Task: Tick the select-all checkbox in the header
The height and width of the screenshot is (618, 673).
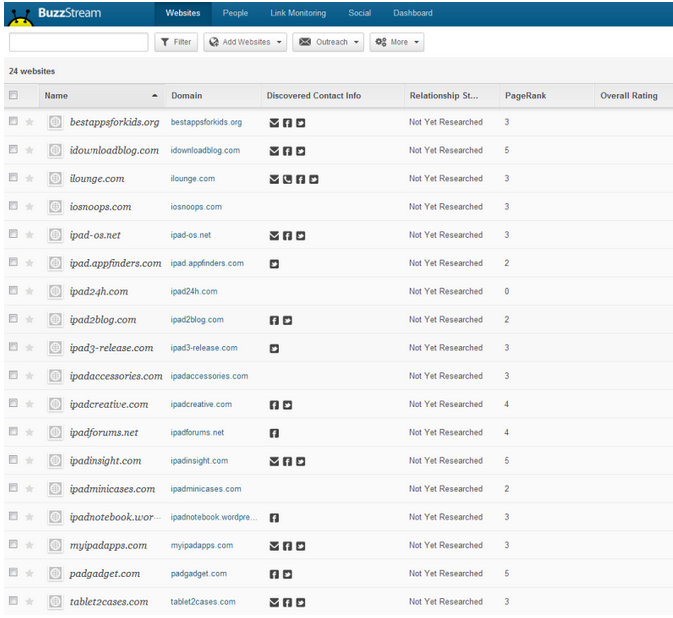Action: click(13, 95)
